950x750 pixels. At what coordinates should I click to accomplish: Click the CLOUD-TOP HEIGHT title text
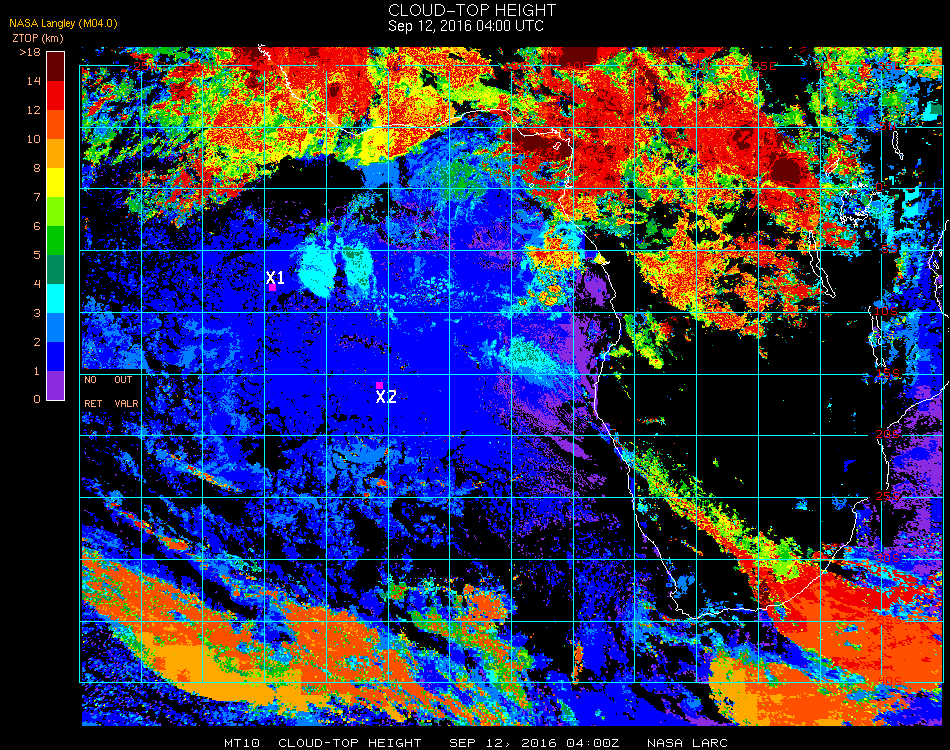[472, 10]
